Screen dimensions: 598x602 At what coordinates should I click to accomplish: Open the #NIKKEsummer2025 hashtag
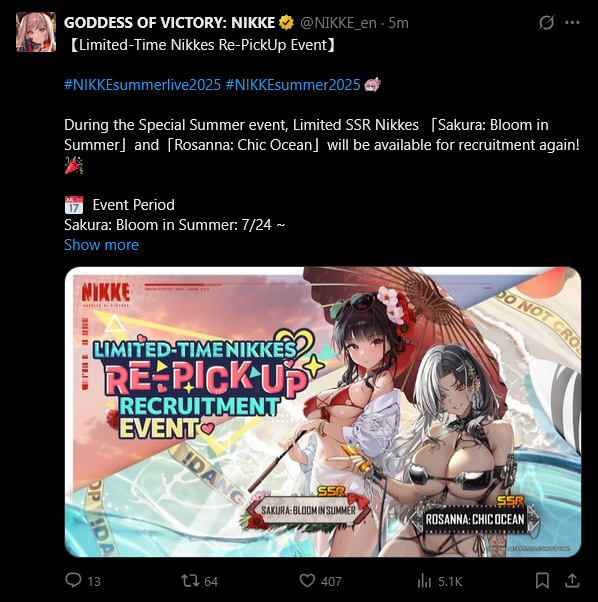(293, 84)
